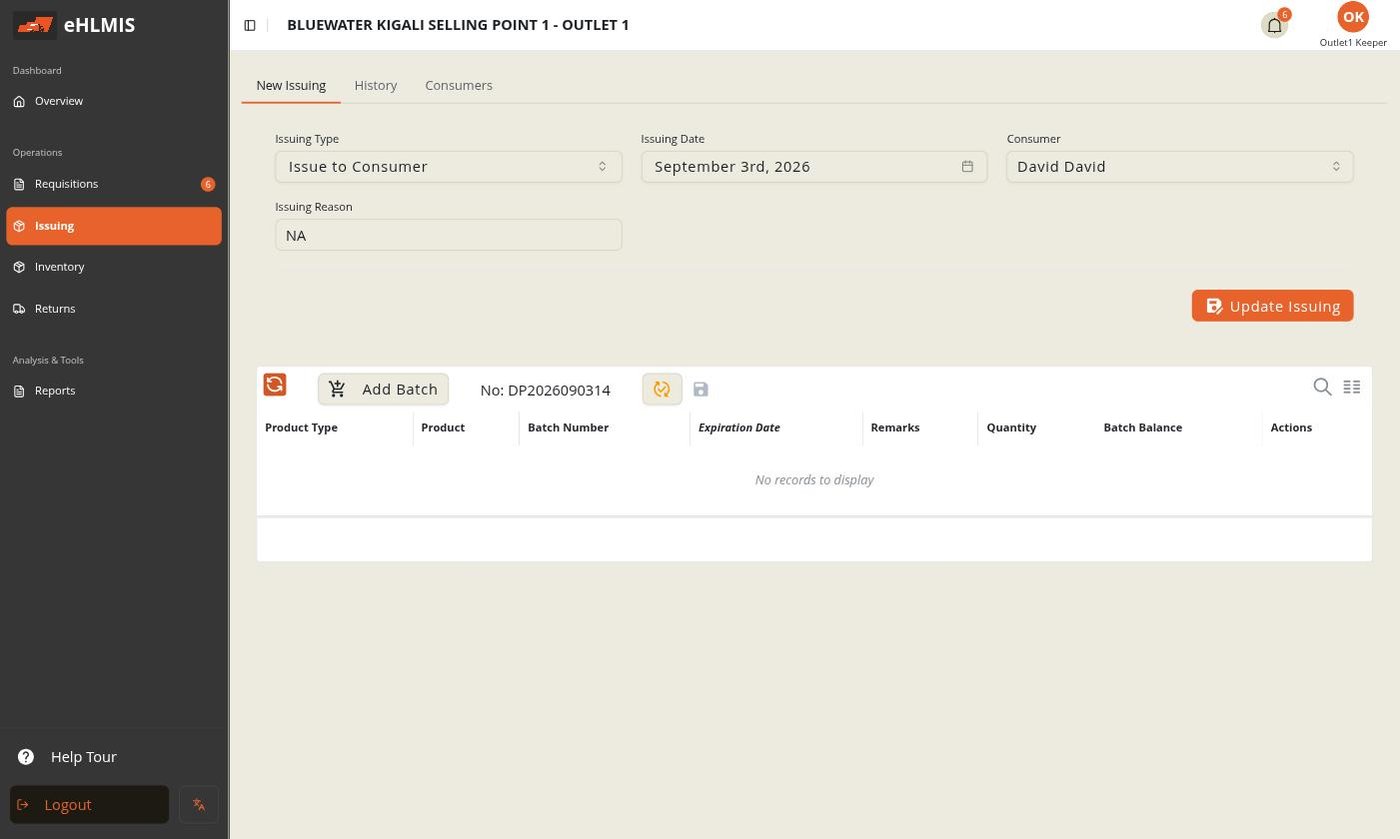
Task: Sort by Batch Number column header
Action: click(568, 427)
